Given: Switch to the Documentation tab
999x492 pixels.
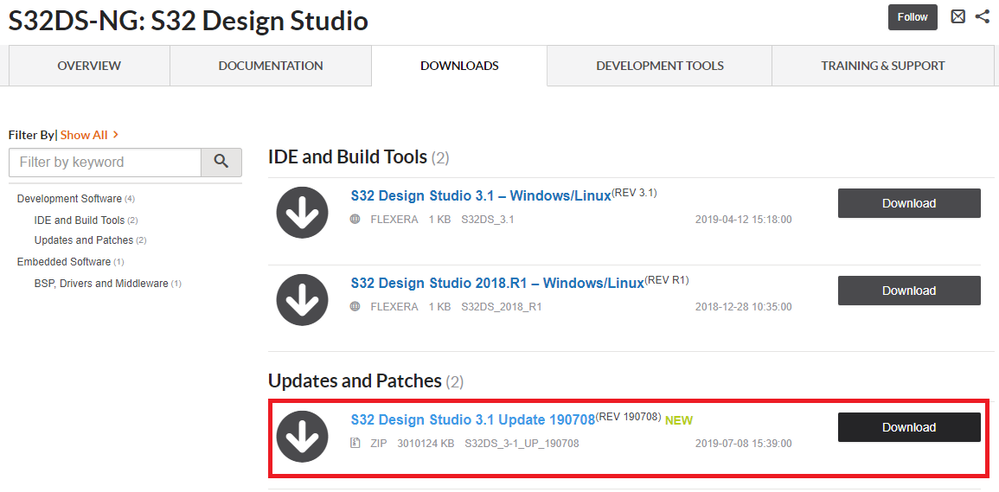Looking at the screenshot, I should (271, 66).
